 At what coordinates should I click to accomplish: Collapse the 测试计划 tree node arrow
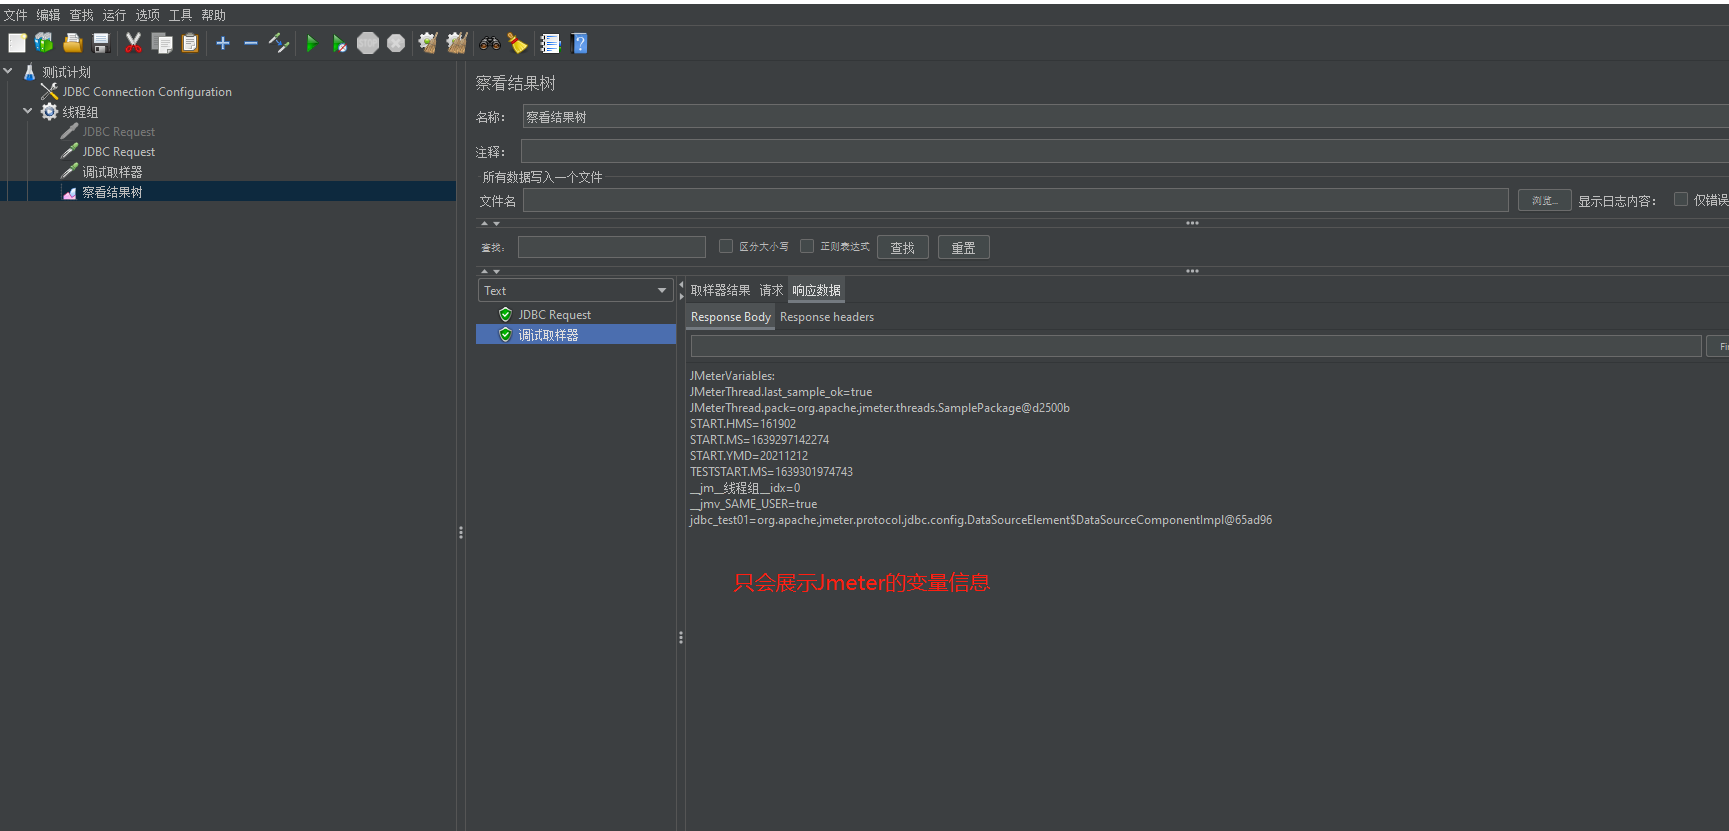click(x=8, y=71)
